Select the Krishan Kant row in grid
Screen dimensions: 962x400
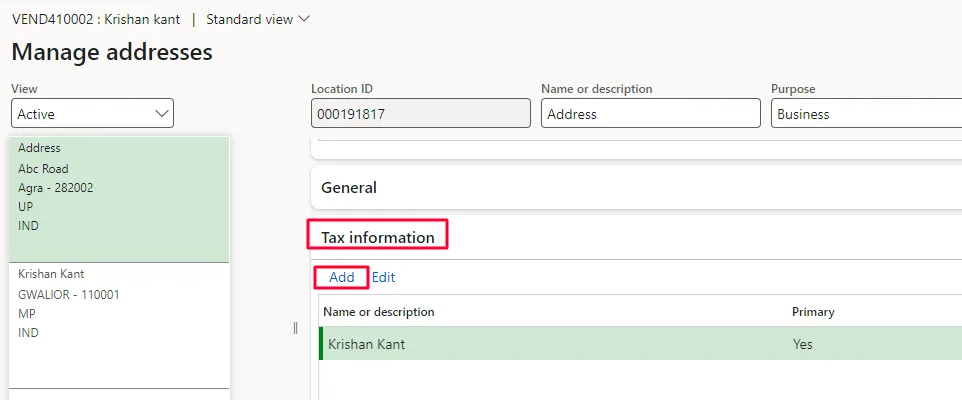641,344
